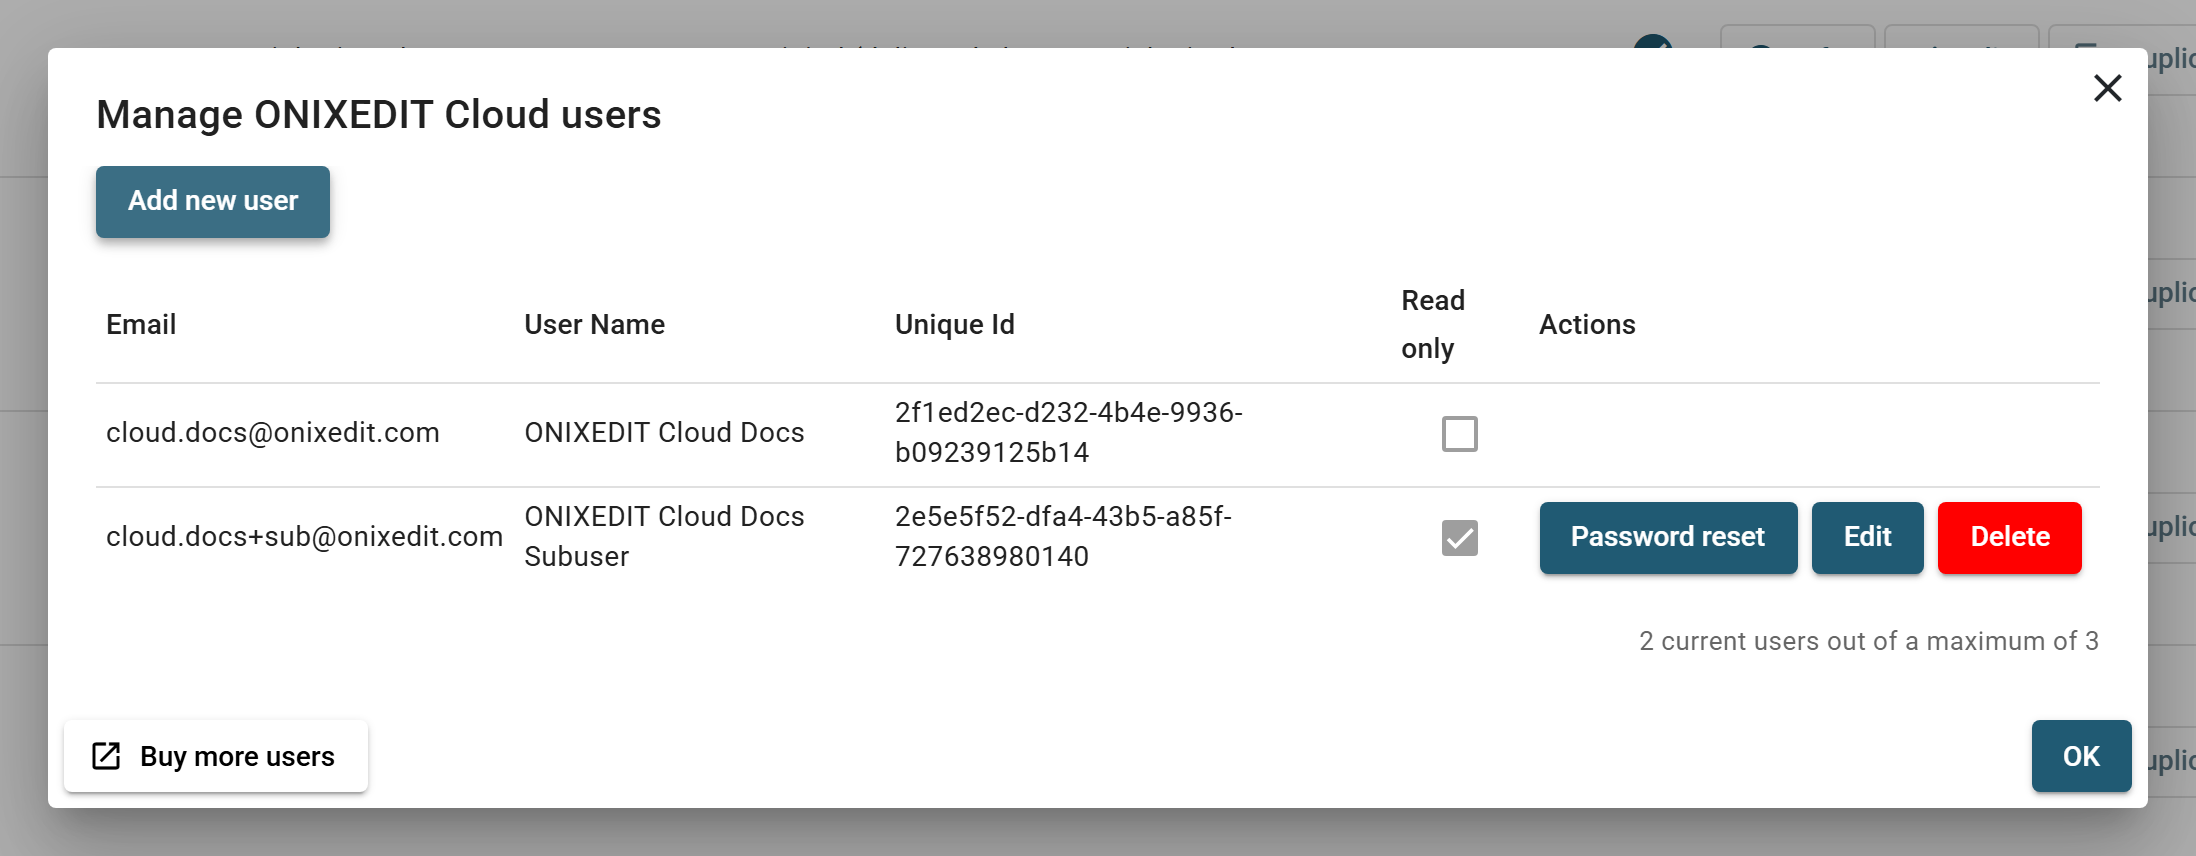Viewport: 2196px width, 856px height.
Task: Select the ONIXEDIT Cloud Docs Subuser name cell
Action: click(x=664, y=536)
